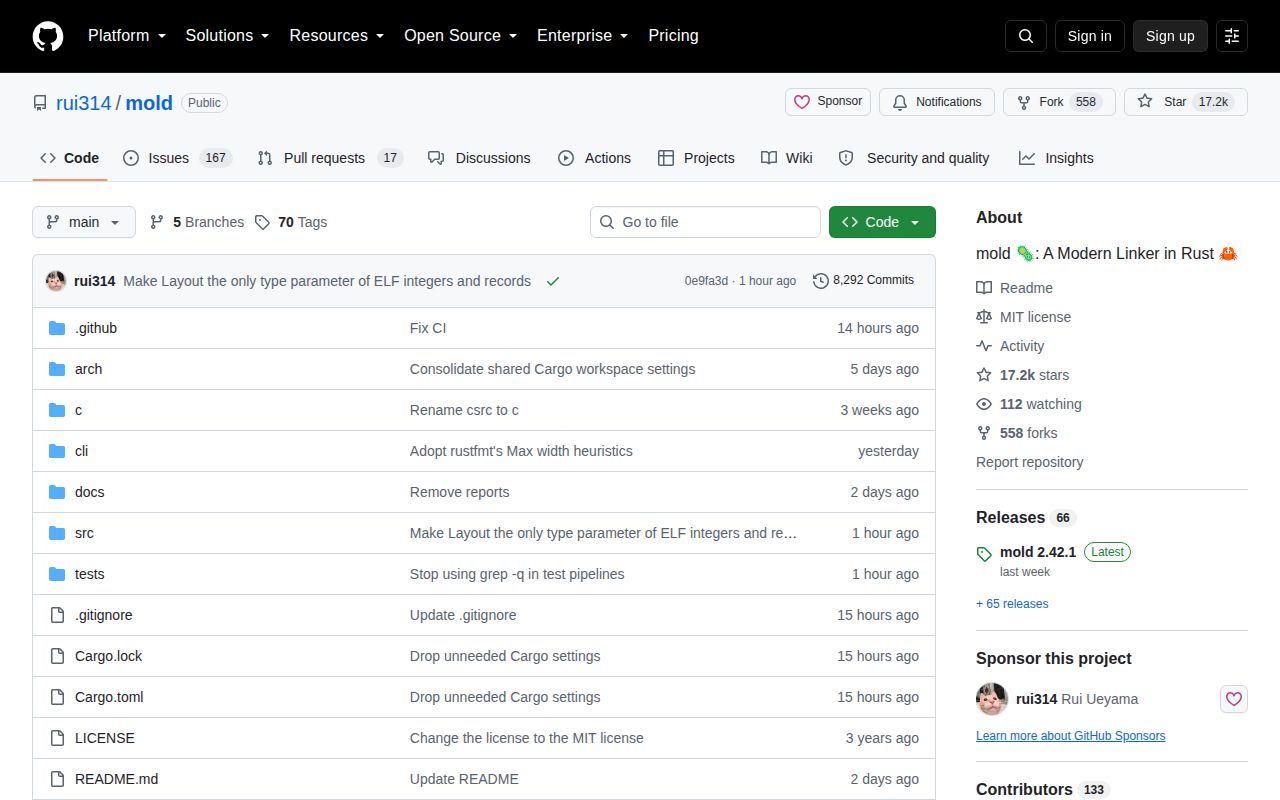This screenshot has width=1280, height=800.
Task: Expand the Resources menu
Action: click(x=337, y=36)
